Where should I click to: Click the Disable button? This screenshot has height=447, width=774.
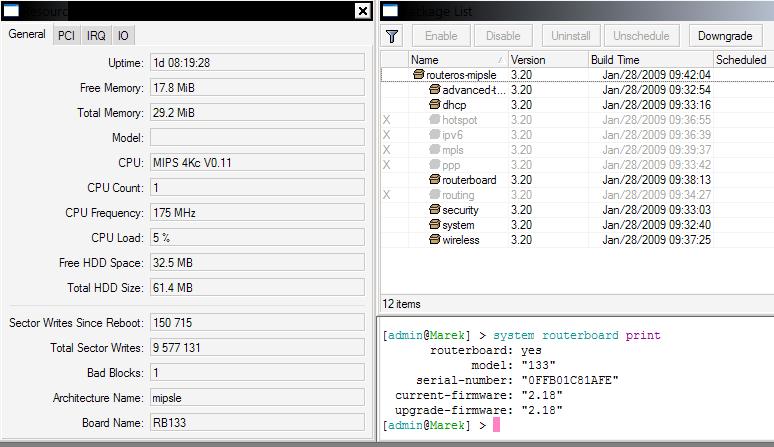(x=503, y=36)
